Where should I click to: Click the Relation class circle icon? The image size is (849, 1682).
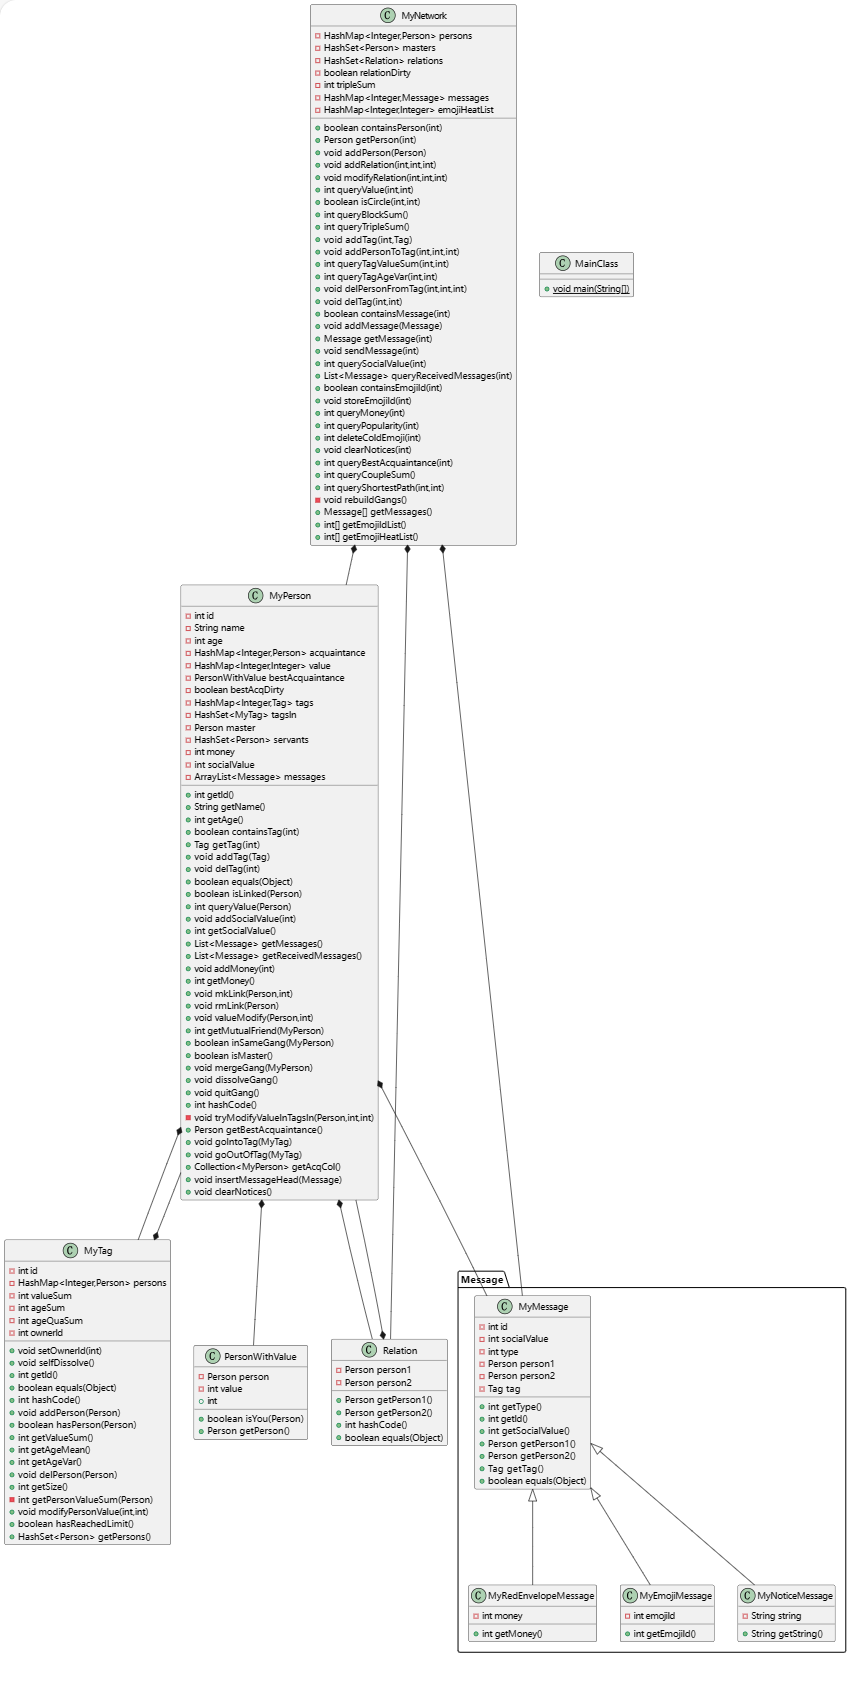pos(369,1350)
